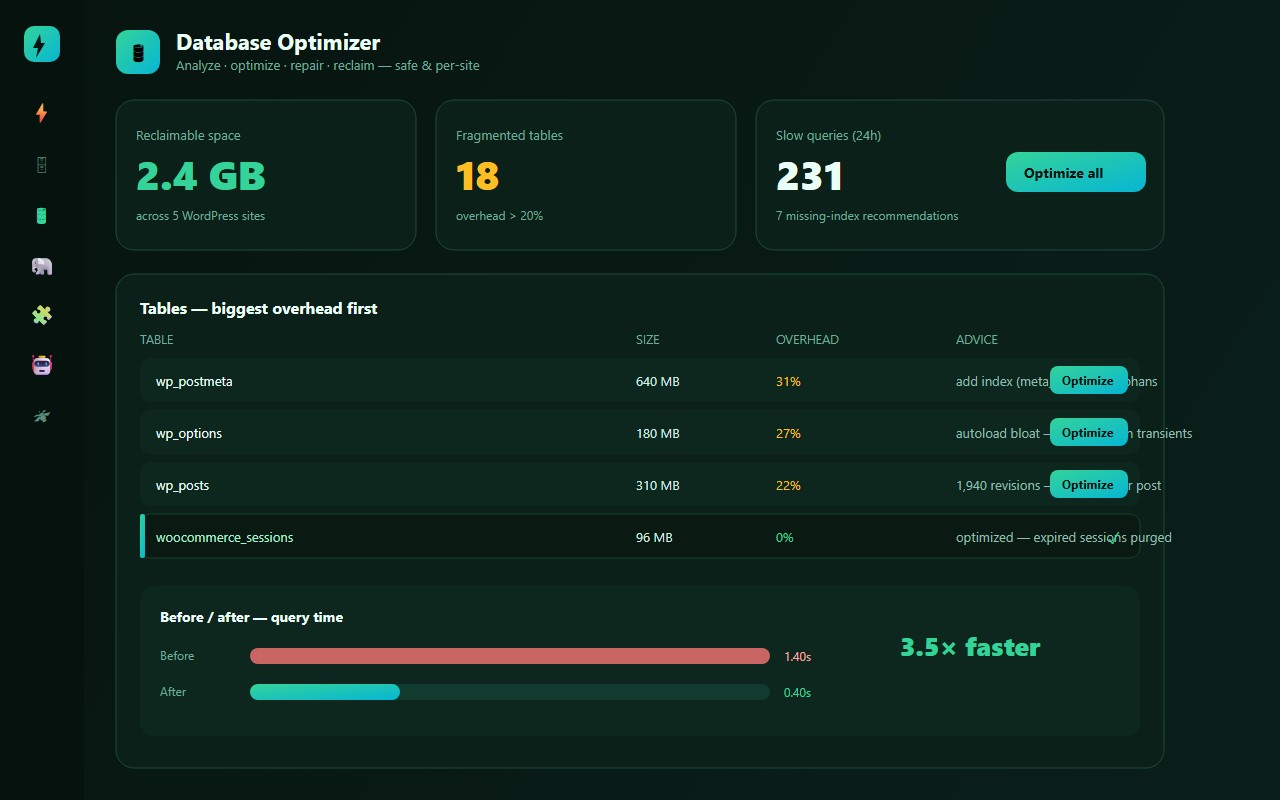The width and height of the screenshot is (1280, 800).
Task: Click Optimize for the wp_posts table
Action: [x=1089, y=484]
